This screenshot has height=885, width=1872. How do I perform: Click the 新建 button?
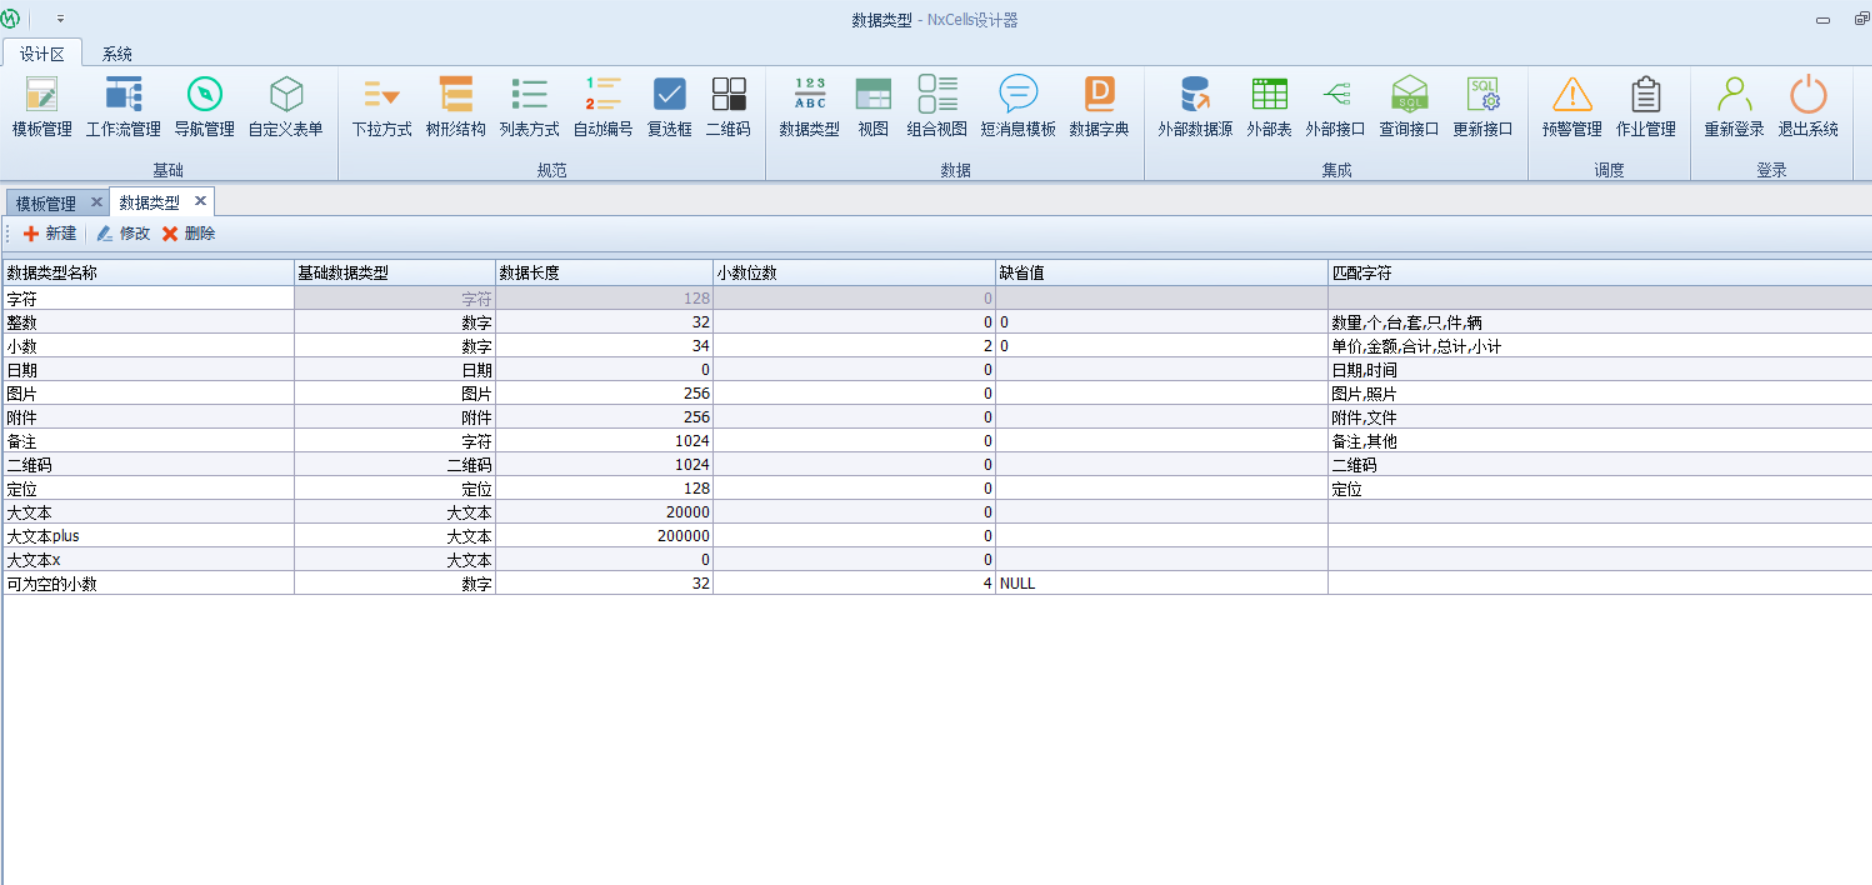click(50, 234)
